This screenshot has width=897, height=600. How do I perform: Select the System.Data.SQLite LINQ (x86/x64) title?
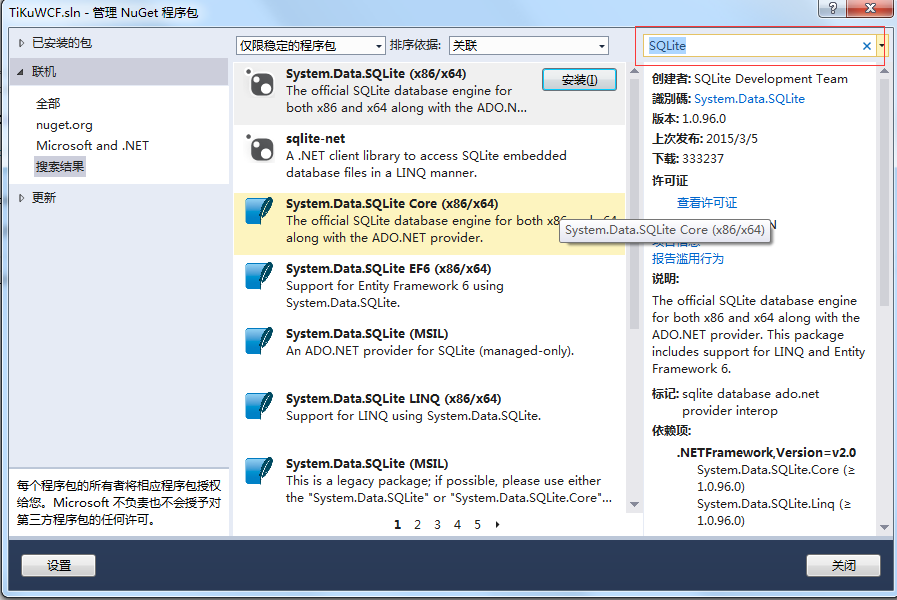coord(394,399)
